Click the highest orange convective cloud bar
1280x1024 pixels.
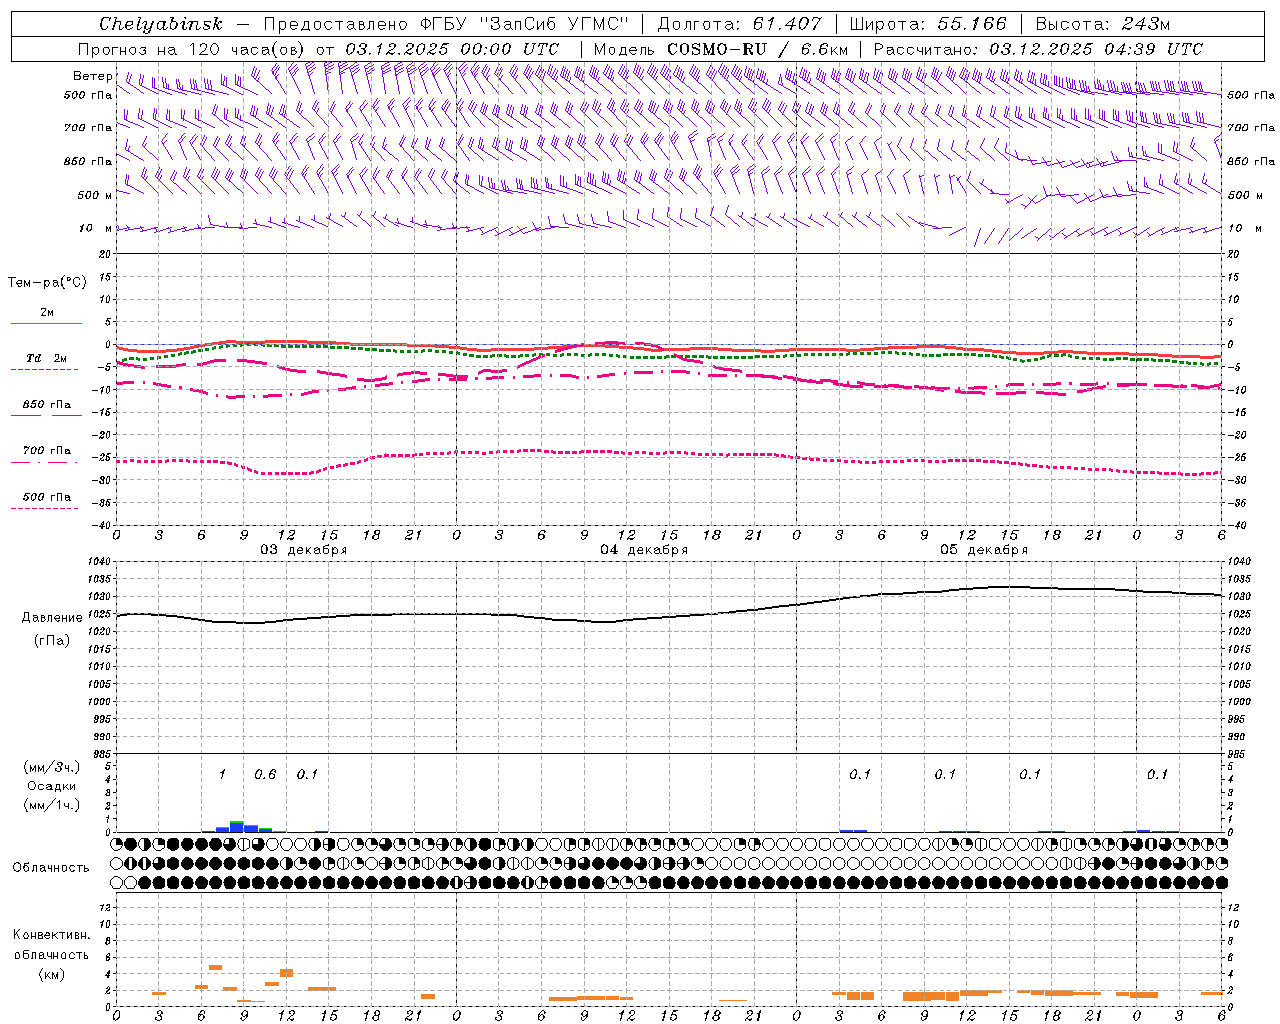pos(215,967)
